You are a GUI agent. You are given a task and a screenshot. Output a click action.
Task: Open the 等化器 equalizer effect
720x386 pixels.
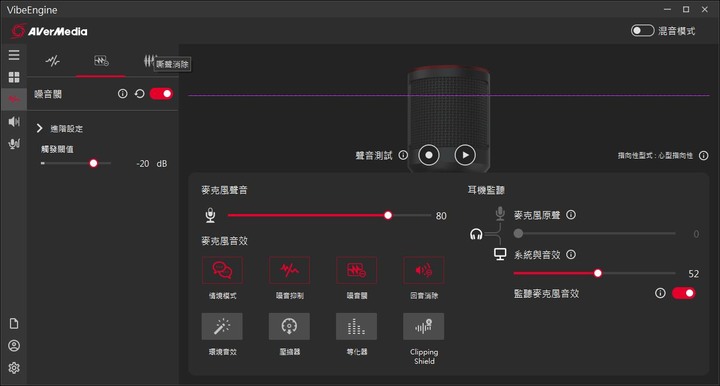click(x=356, y=326)
